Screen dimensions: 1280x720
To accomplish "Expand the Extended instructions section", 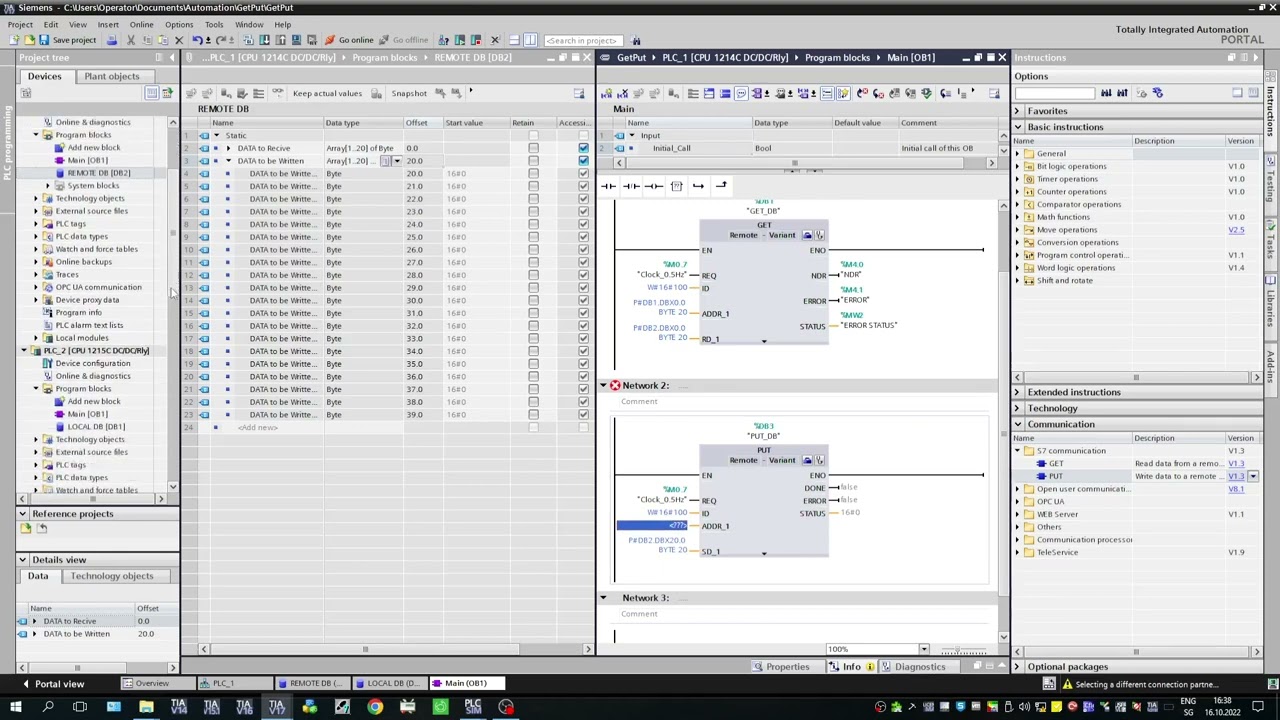I will tap(1018, 392).
